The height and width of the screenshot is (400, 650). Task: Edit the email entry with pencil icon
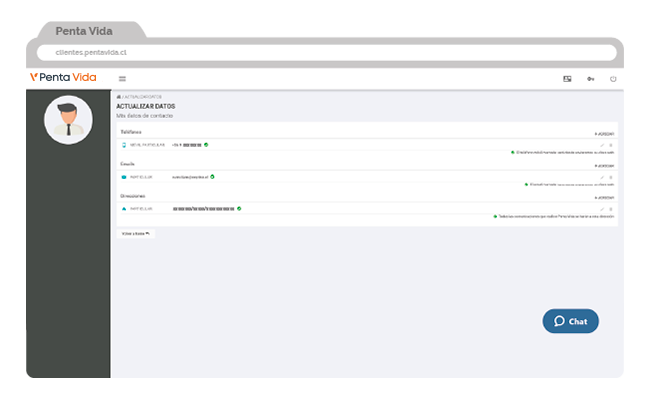point(602,177)
